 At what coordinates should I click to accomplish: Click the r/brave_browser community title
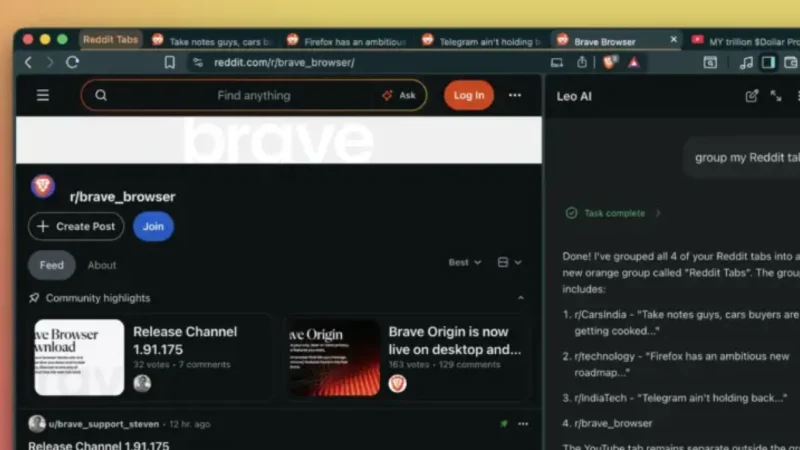122,197
